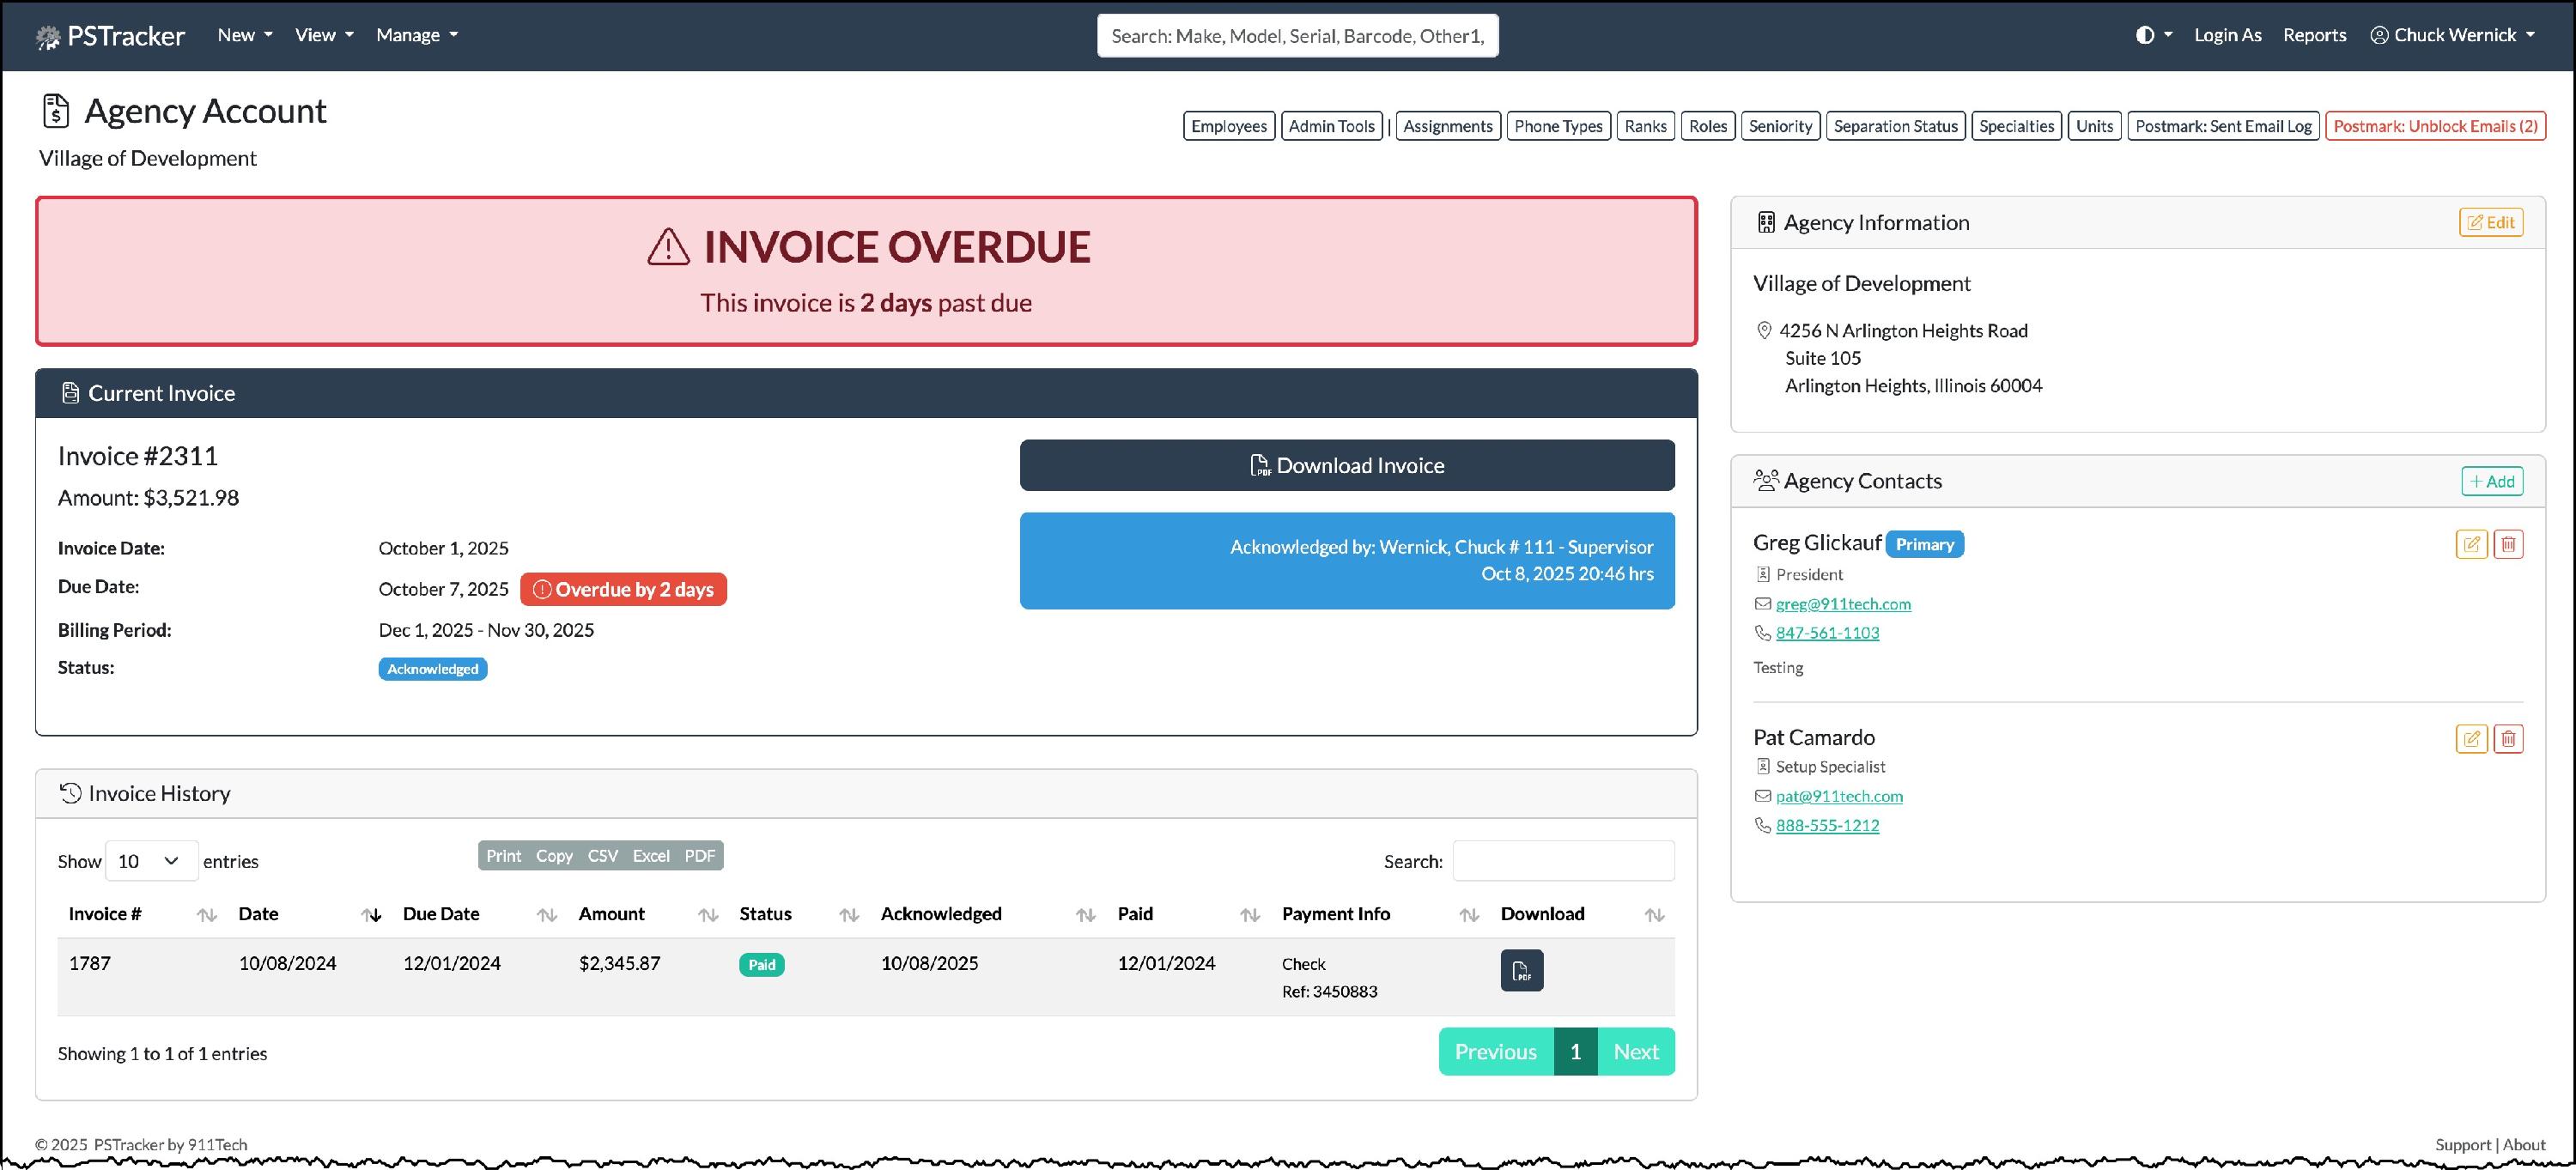Edit Greg Glickauf contact entry
Image resolution: width=2576 pixels, height=1170 pixels.
coord(2471,544)
